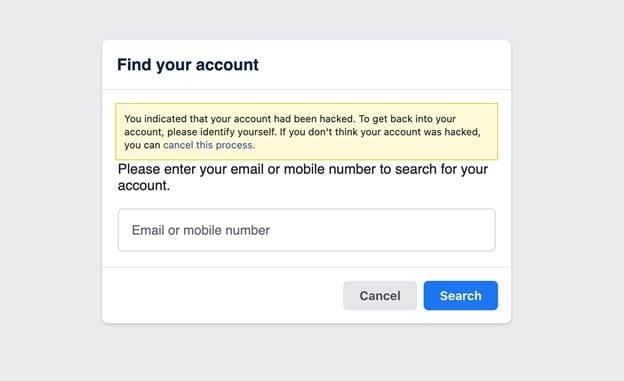The image size is (624, 381).
Task: Click the 'Find your account' heading
Action: (188, 64)
